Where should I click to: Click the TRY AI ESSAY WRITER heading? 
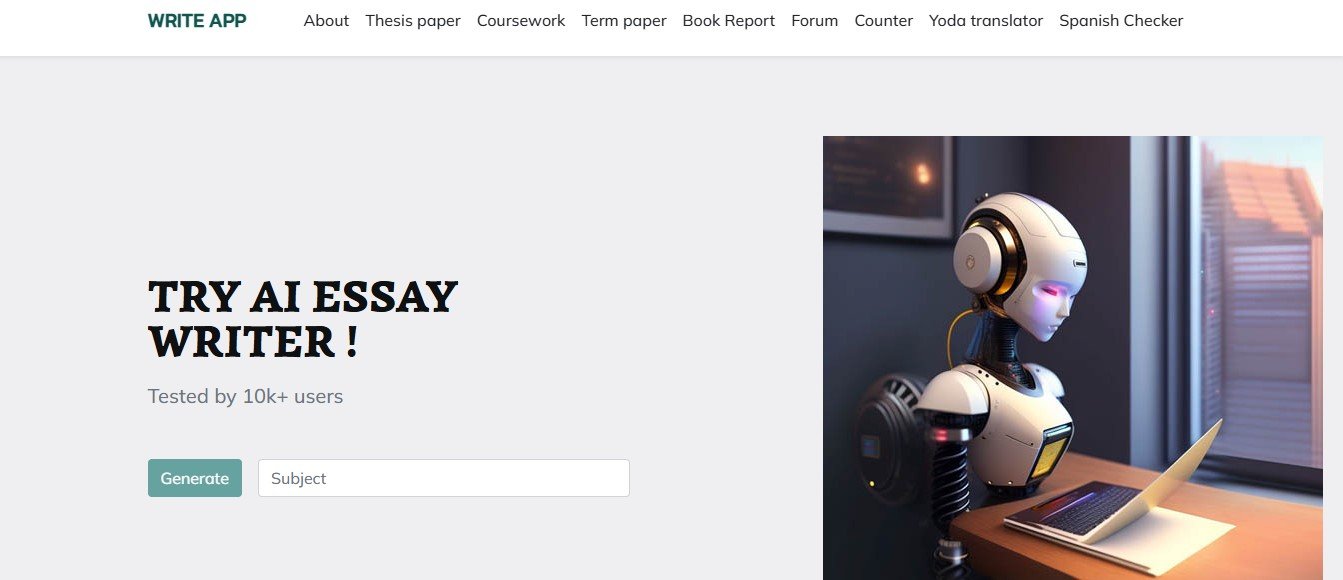(303, 319)
